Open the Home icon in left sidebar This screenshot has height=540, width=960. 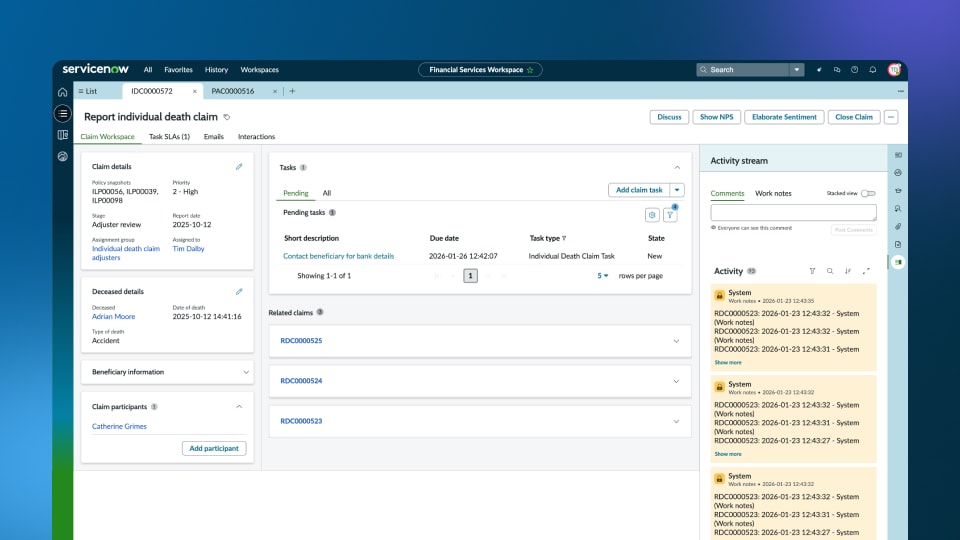click(62, 92)
